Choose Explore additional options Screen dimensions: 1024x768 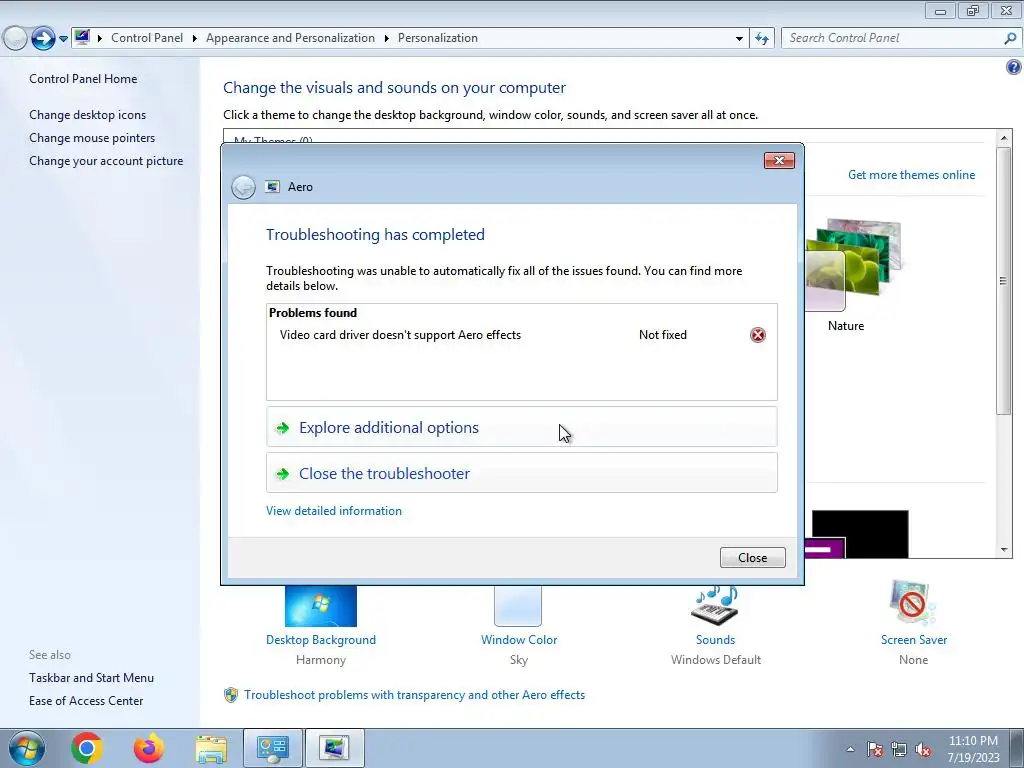tap(522, 427)
